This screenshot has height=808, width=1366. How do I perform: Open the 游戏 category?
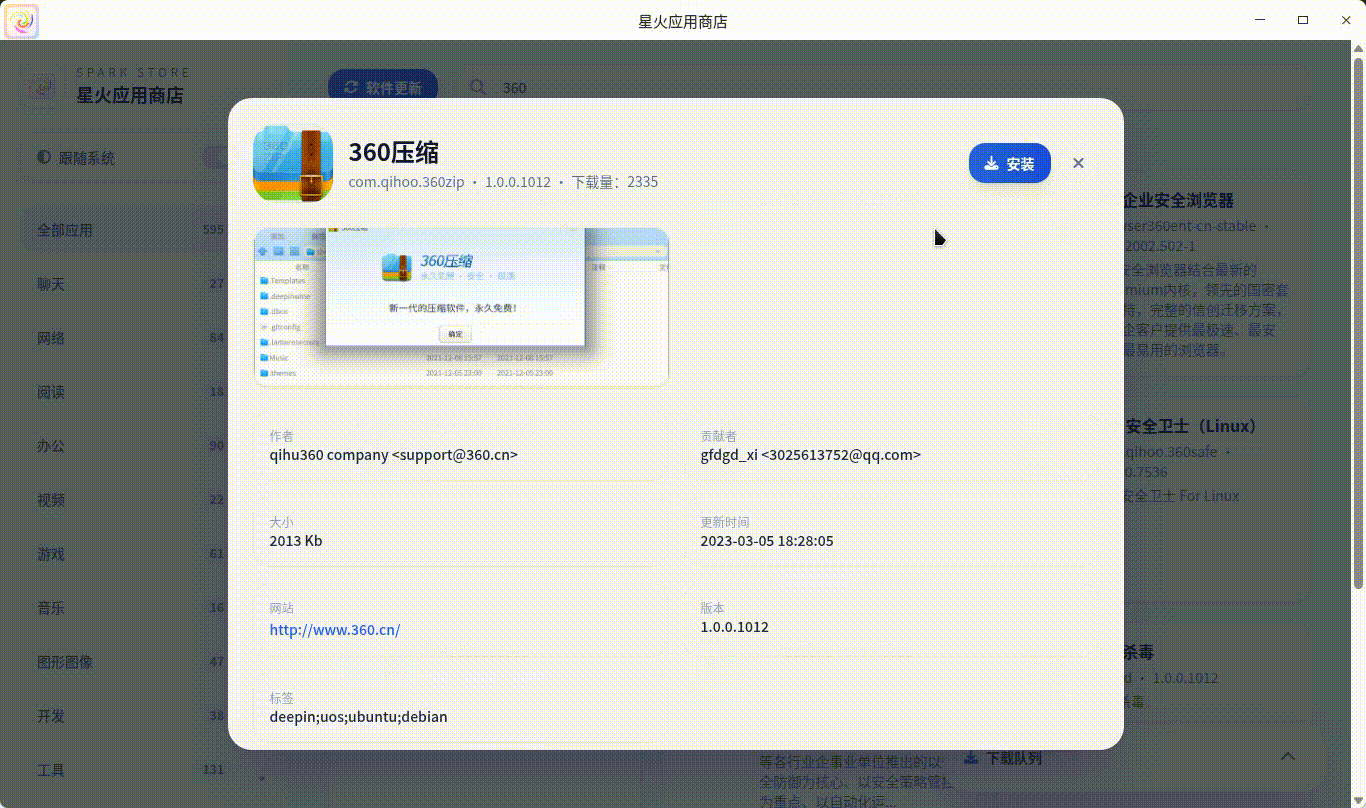[x=51, y=553]
